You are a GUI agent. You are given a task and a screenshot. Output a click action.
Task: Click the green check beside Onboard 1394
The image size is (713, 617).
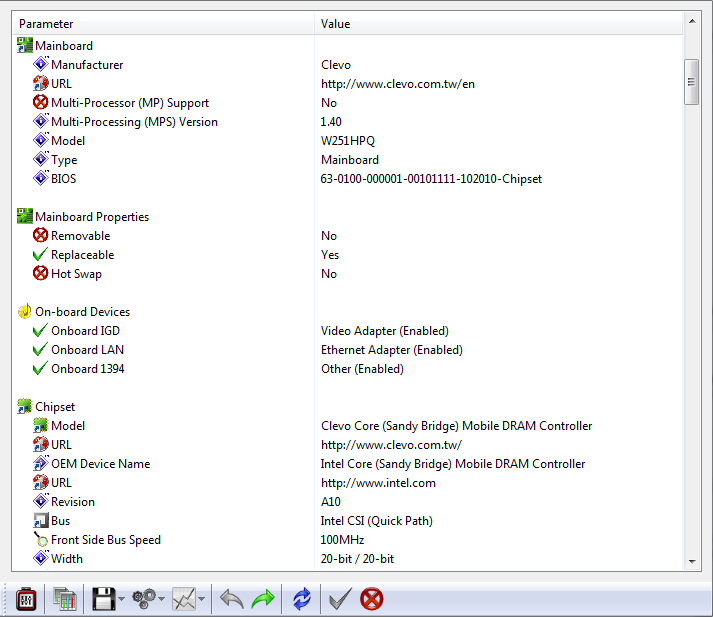tap(40, 368)
